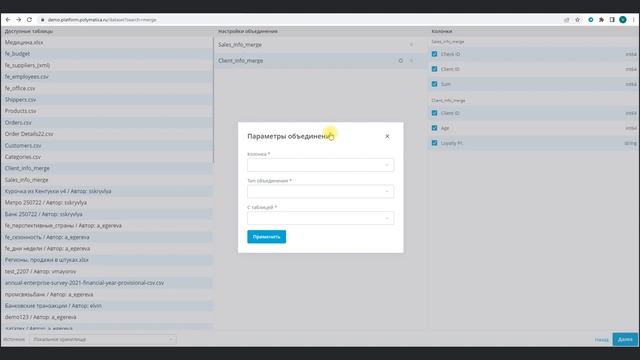
Task: Select the fe_сезонность table
Action: click(x=107, y=237)
